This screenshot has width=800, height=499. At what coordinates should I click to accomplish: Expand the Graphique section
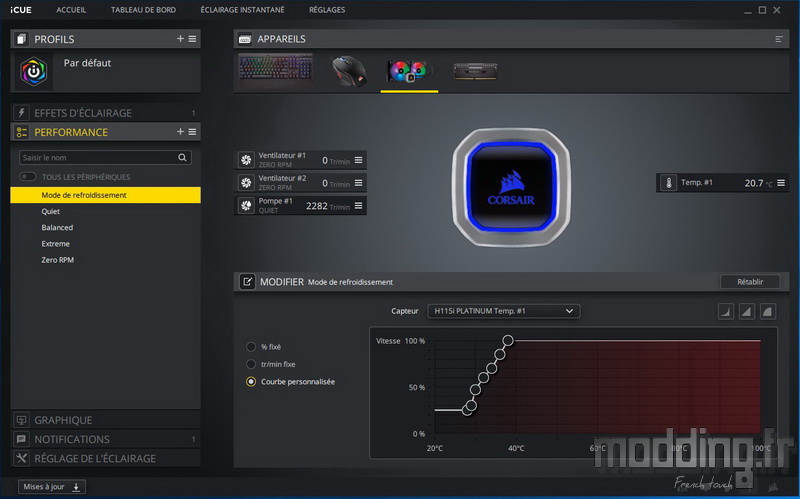[x=105, y=420]
